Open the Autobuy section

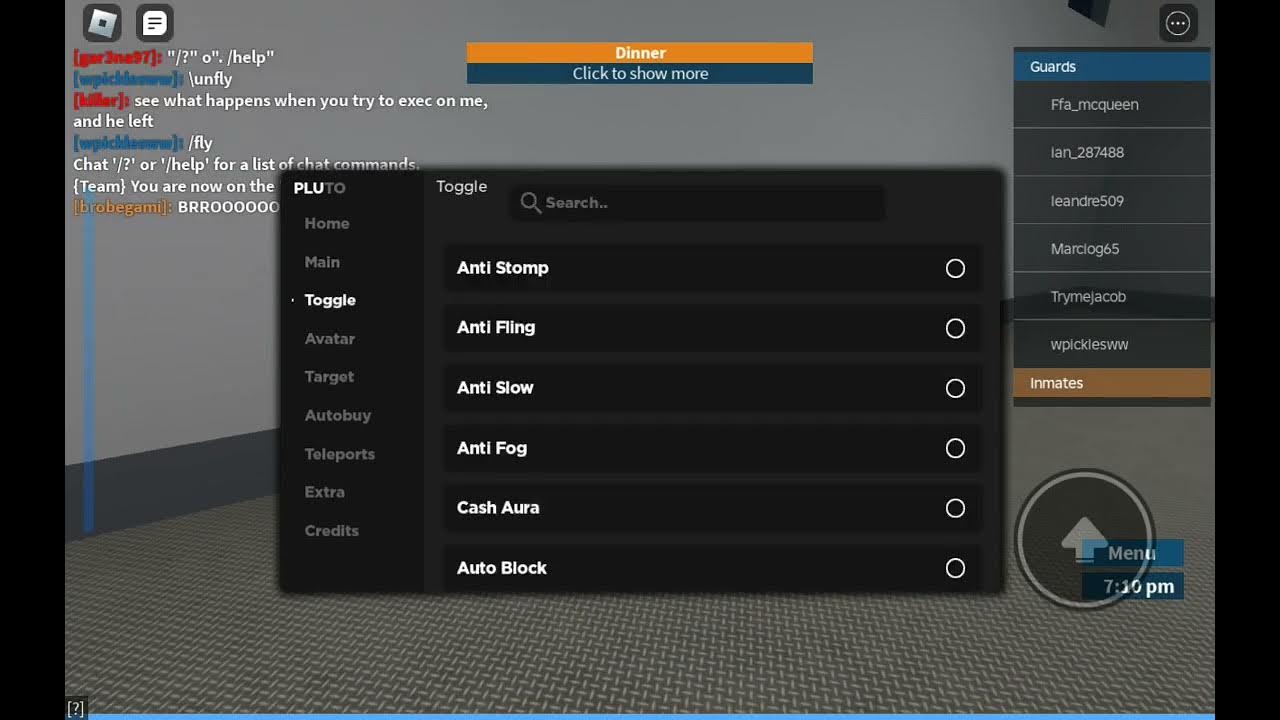338,415
